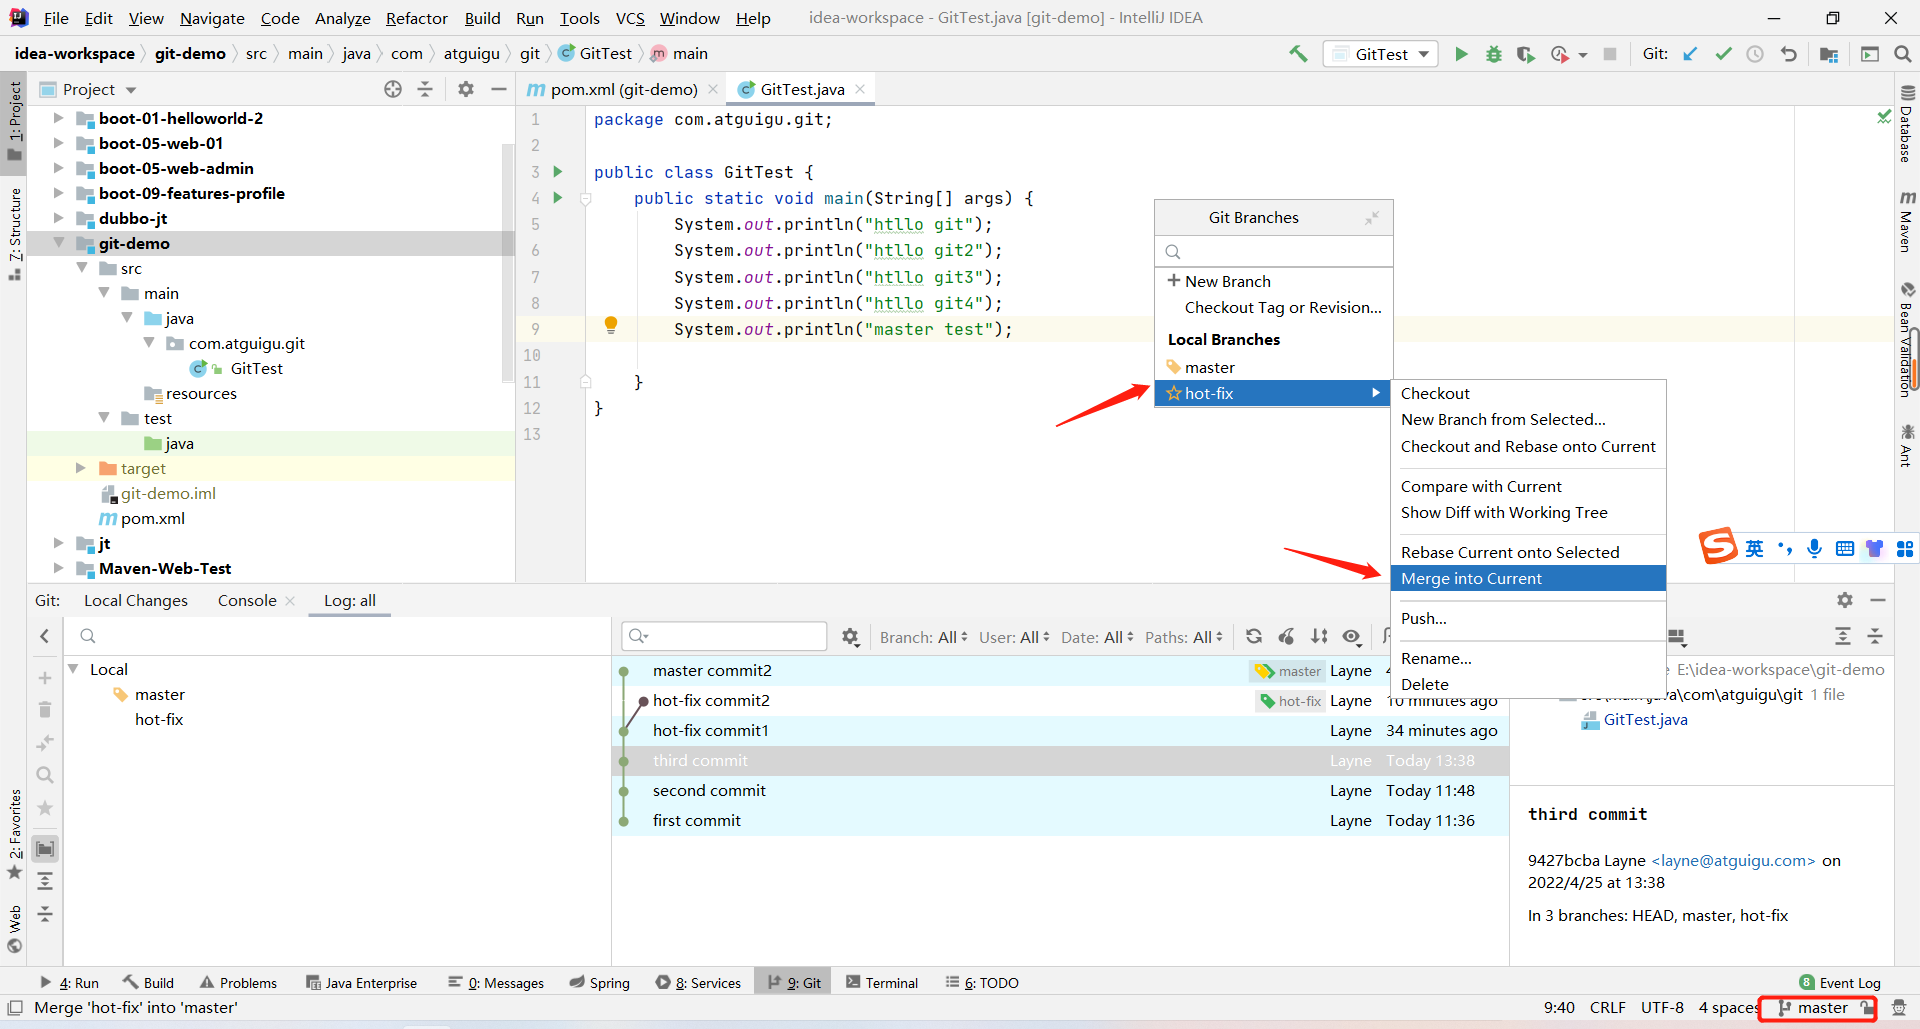Toggle the Database side panel button

1906,124
